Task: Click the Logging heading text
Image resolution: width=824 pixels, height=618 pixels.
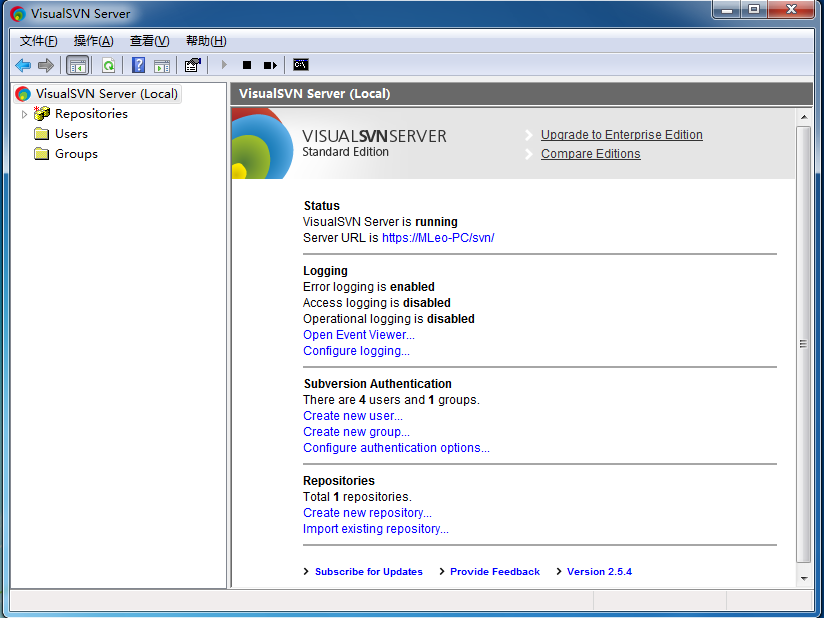Action: click(325, 271)
